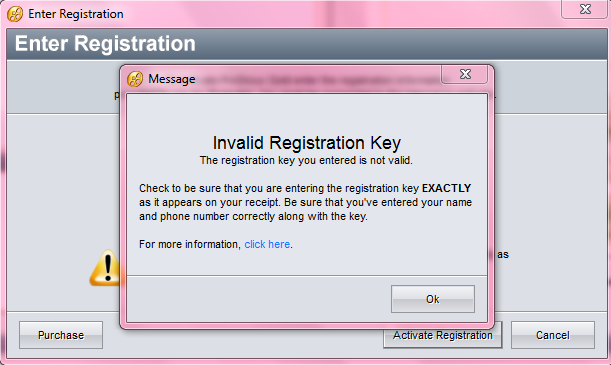Click the "and phone number correctly" line
The width and height of the screenshot is (611, 365).
[x=253, y=217]
